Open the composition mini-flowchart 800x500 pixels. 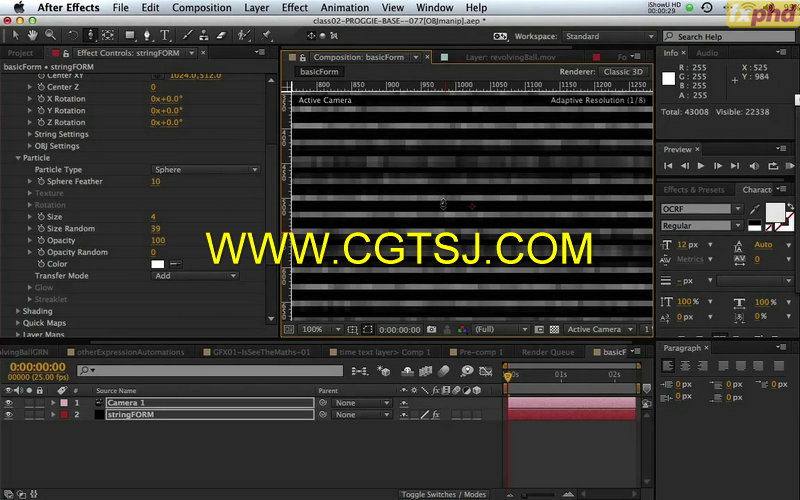[359, 371]
